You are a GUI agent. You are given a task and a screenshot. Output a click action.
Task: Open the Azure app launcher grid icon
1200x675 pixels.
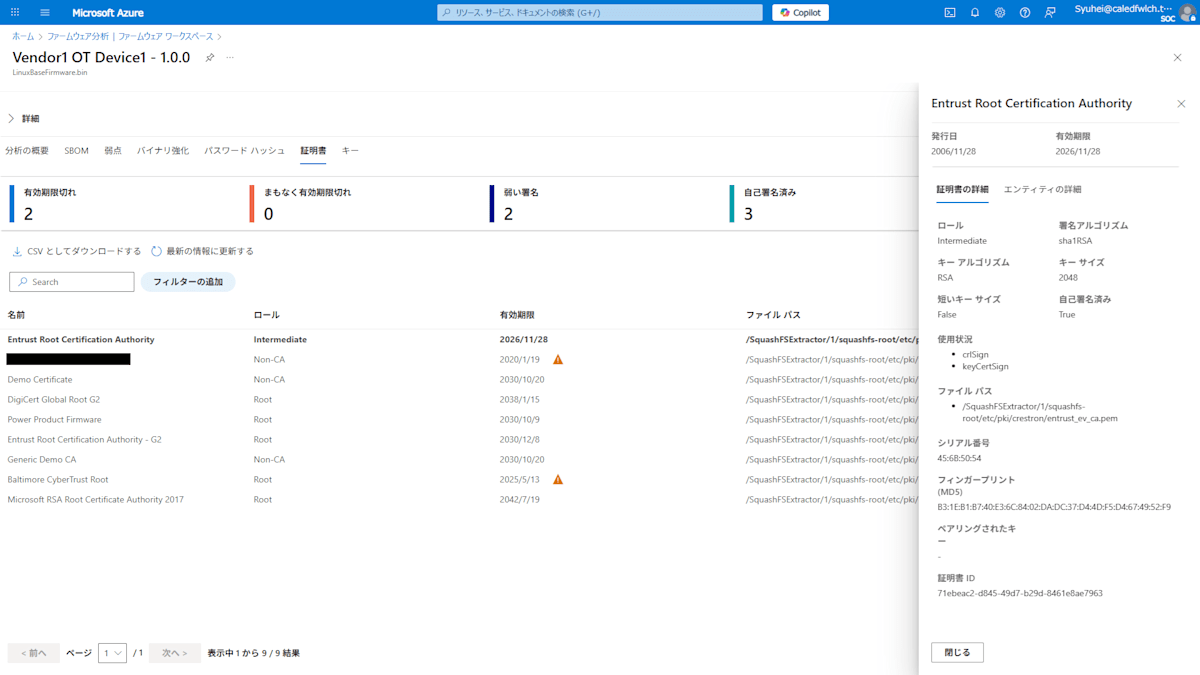pos(15,13)
